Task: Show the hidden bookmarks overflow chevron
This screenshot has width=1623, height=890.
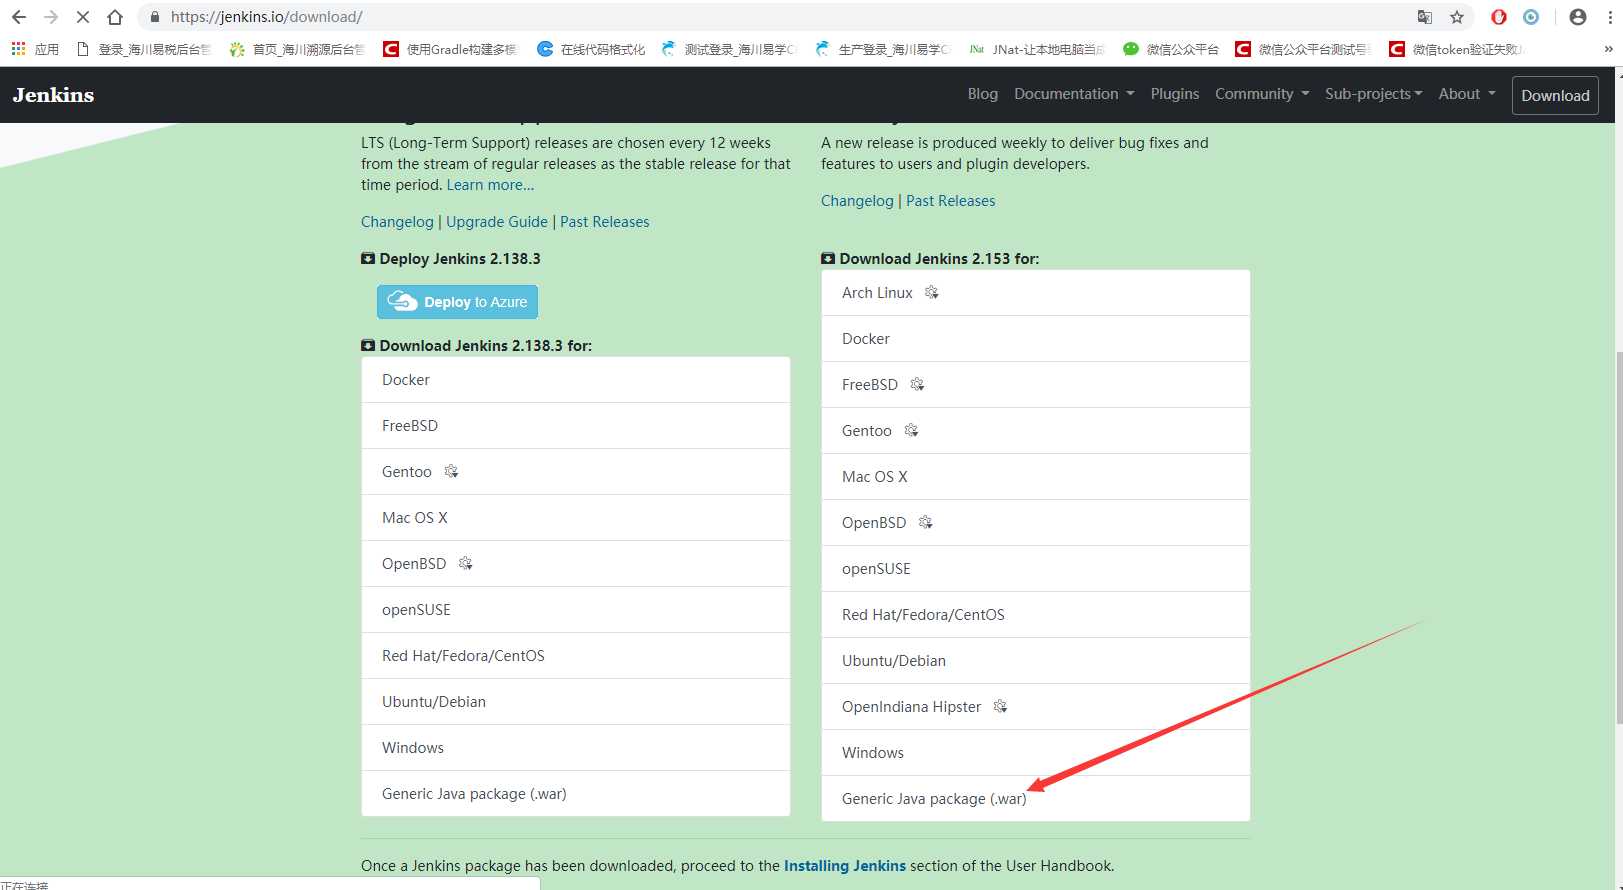Action: click(1608, 49)
